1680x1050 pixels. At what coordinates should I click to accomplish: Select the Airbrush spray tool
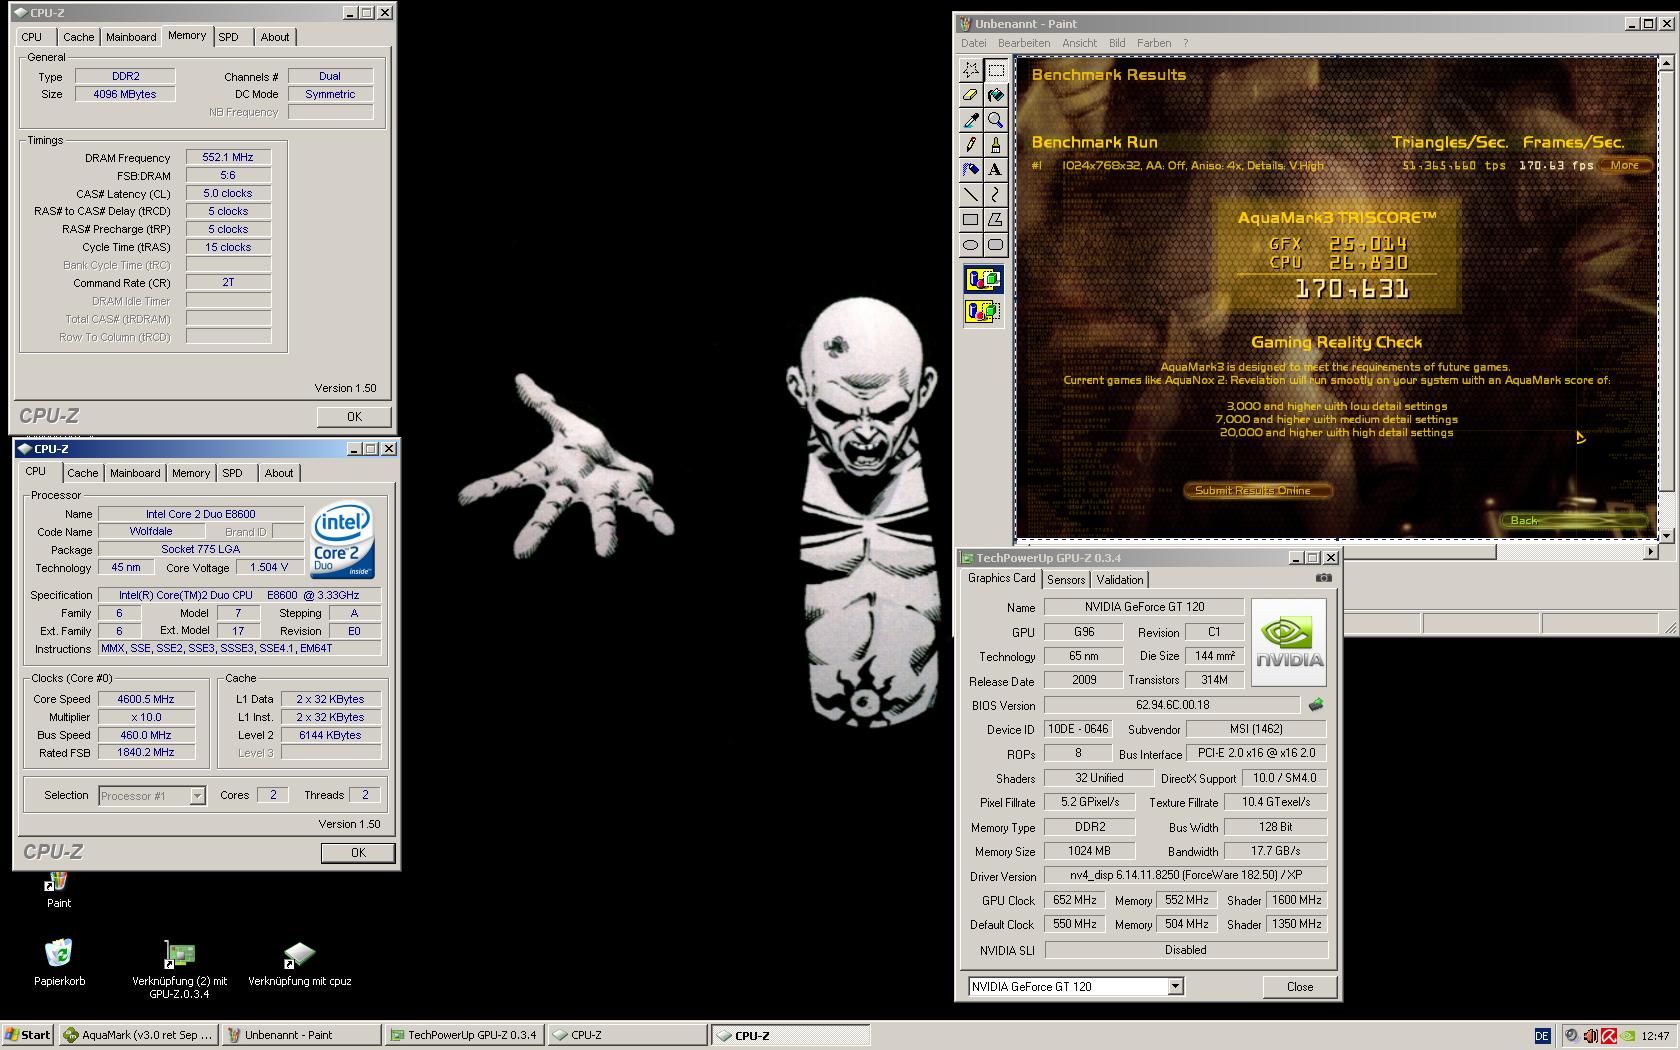pyautogui.click(x=970, y=170)
